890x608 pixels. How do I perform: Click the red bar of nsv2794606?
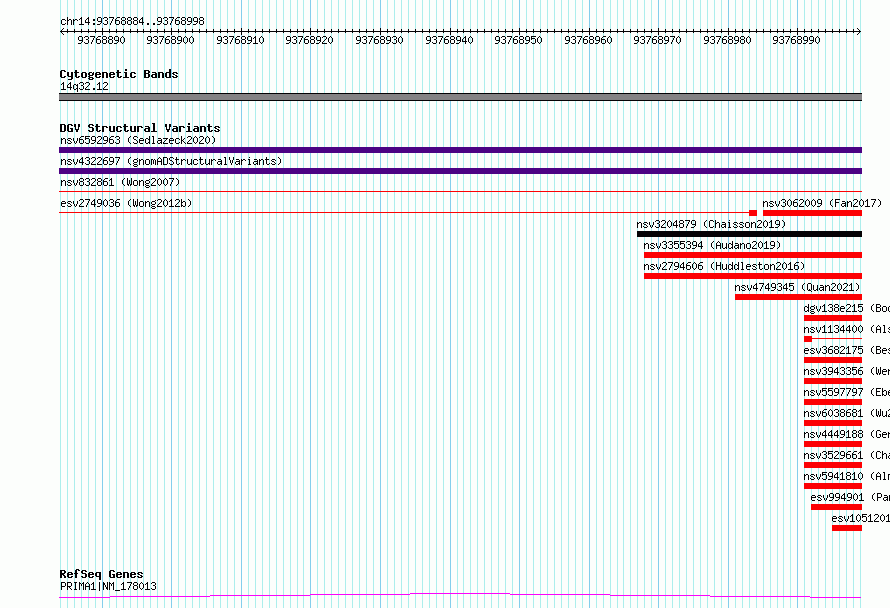tap(753, 276)
